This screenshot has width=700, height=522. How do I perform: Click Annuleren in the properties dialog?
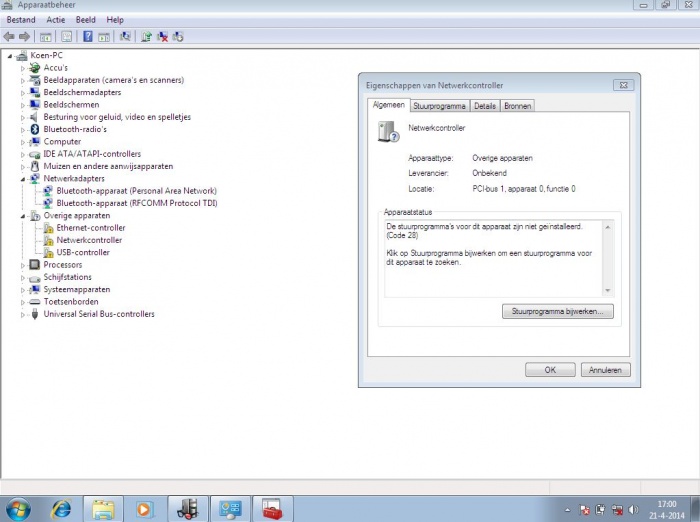(605, 370)
